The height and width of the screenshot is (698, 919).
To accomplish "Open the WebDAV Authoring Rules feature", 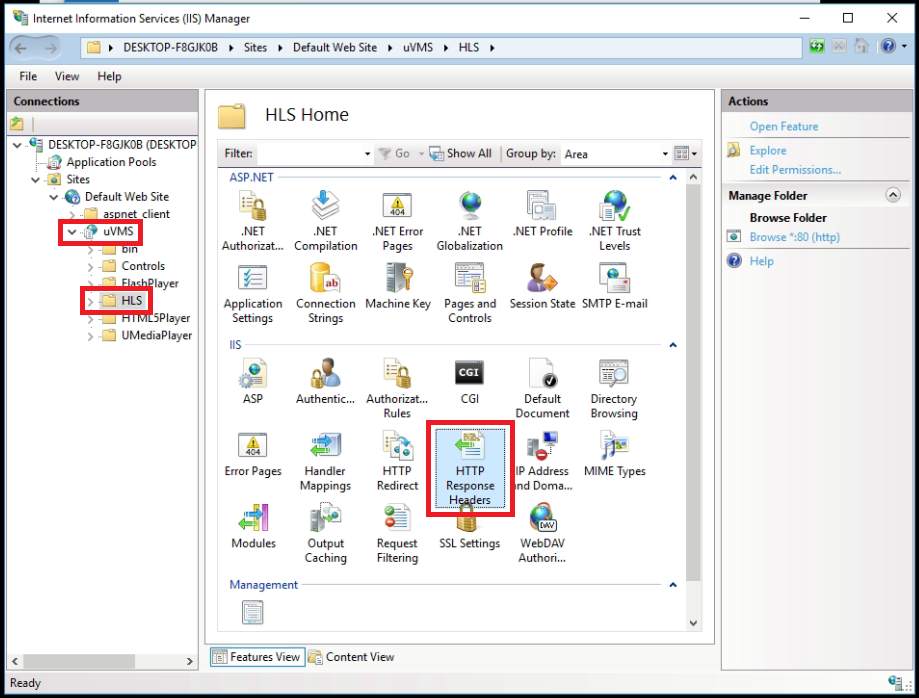I will [542, 533].
